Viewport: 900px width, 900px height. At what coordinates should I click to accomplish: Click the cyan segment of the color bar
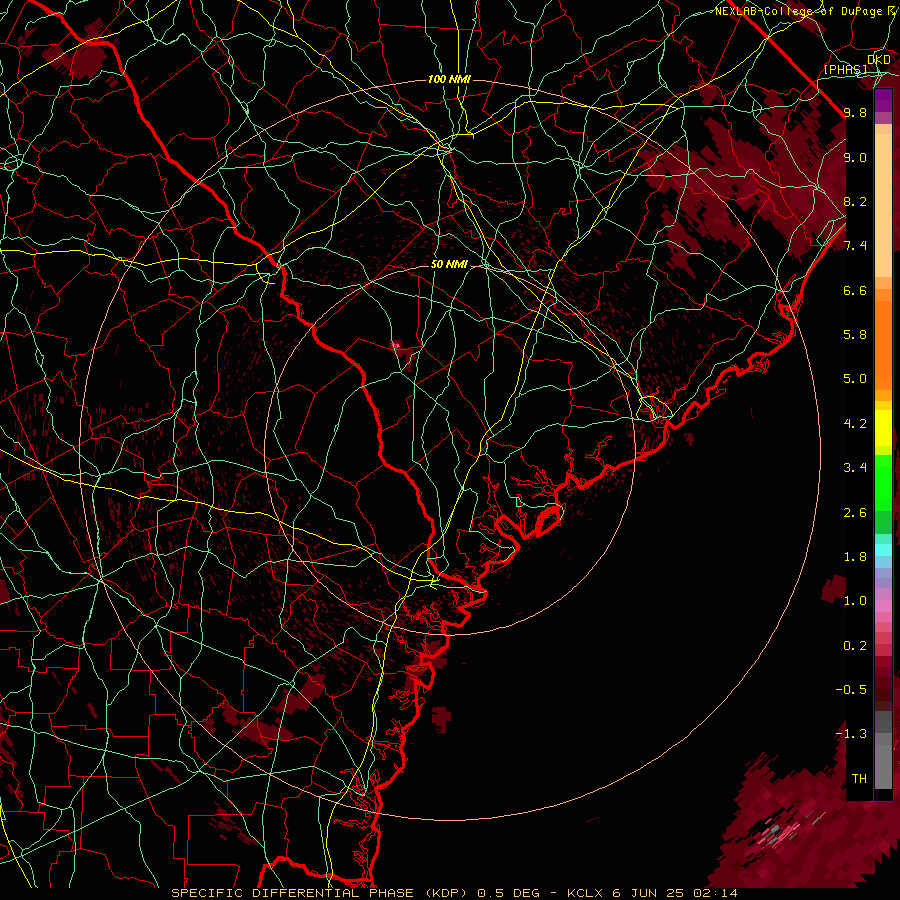pyautogui.click(x=883, y=549)
